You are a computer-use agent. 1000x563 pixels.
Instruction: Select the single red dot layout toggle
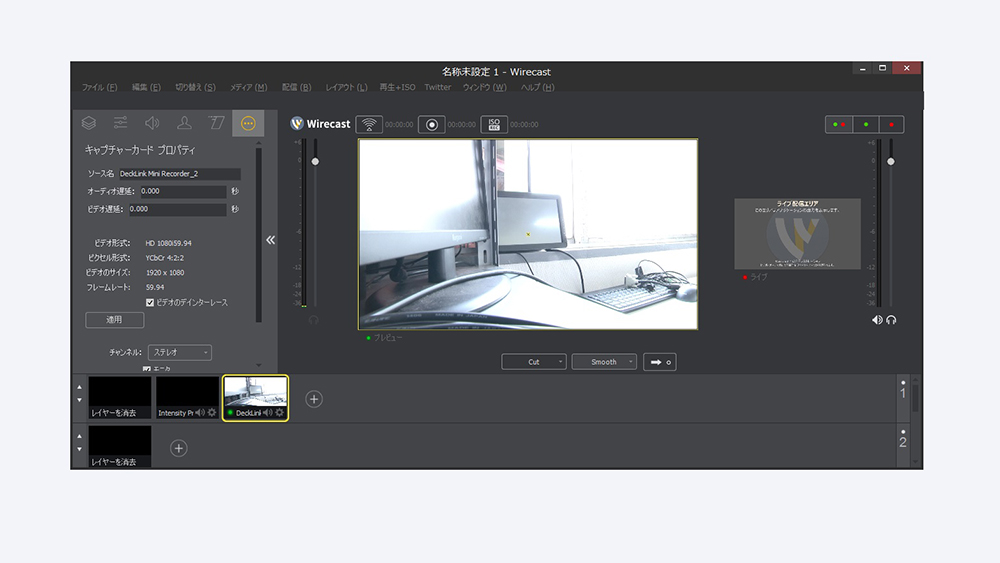pyautogui.click(x=891, y=124)
